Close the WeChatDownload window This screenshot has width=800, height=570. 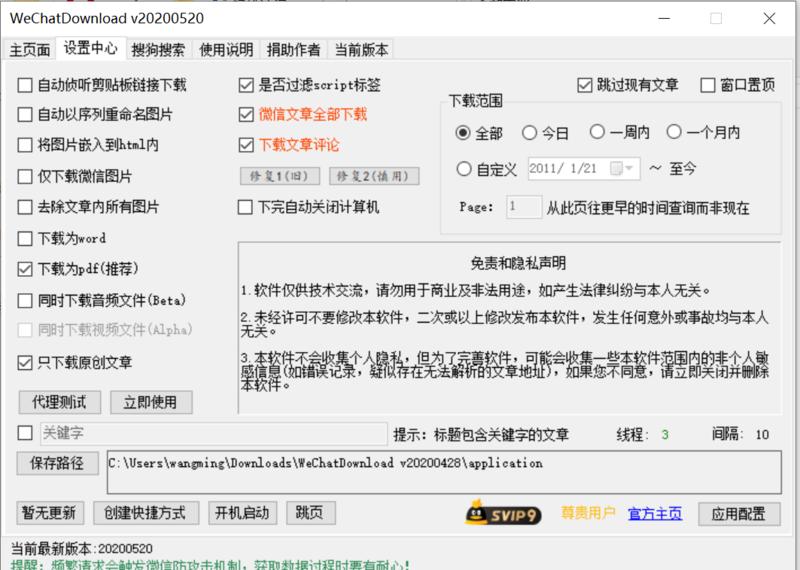click(769, 19)
